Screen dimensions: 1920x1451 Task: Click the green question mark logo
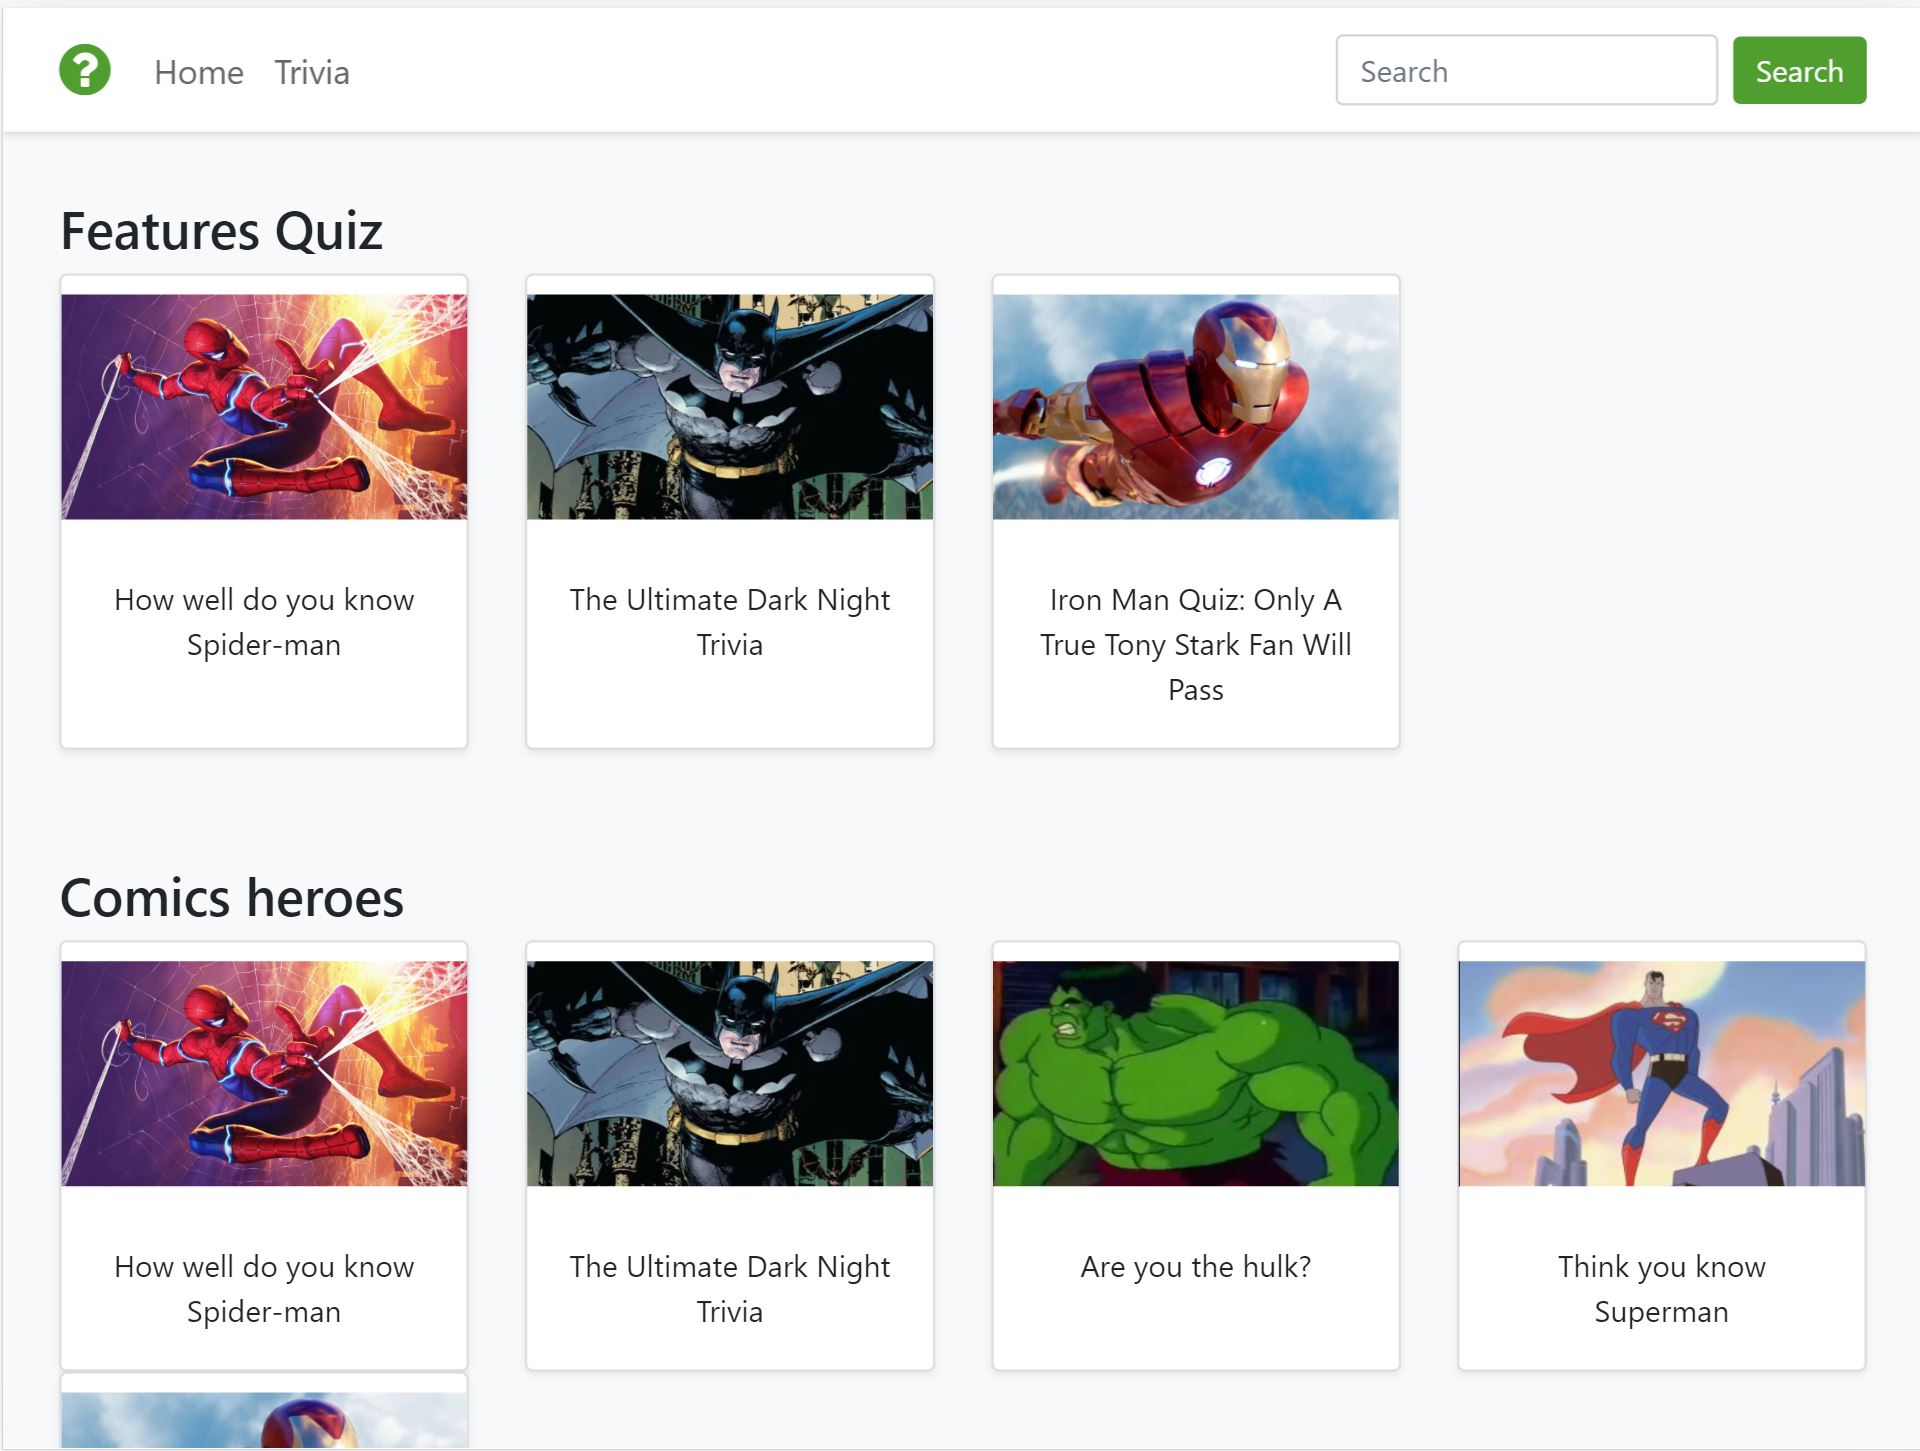click(x=85, y=70)
